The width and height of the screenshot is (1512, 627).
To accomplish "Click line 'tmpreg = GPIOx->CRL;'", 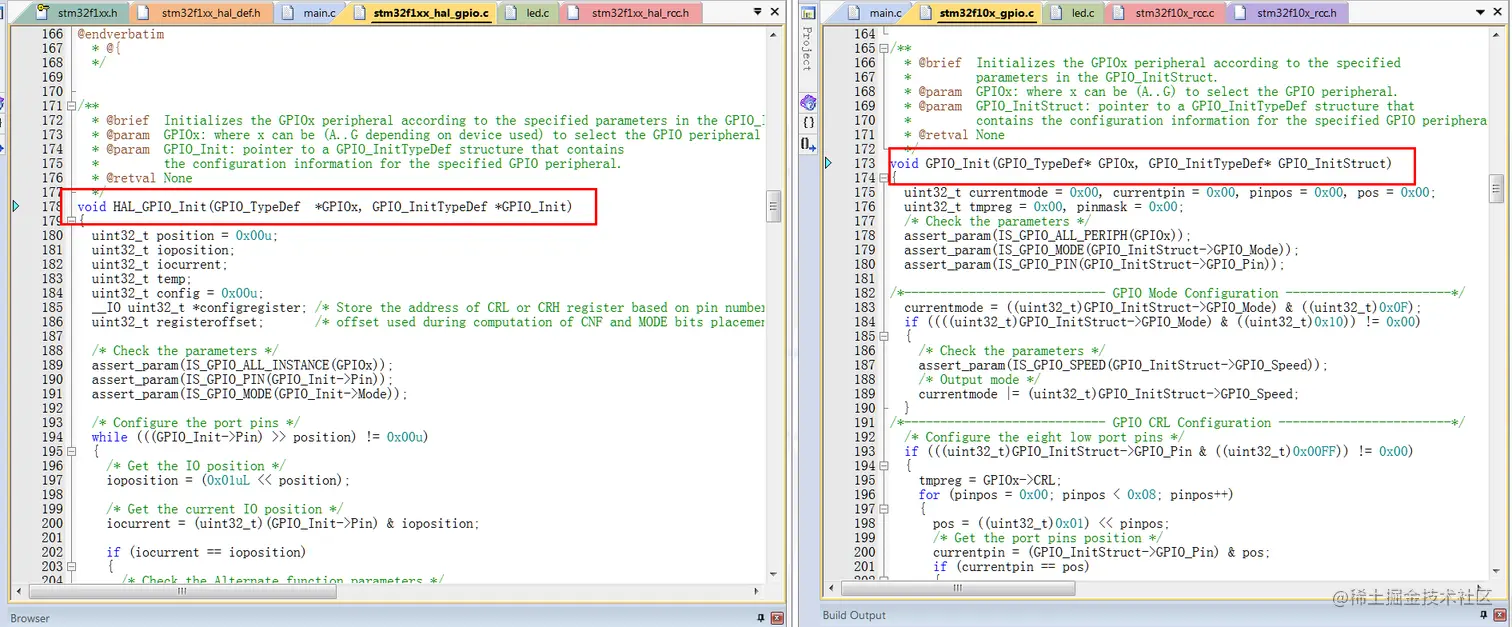I will coord(990,480).
